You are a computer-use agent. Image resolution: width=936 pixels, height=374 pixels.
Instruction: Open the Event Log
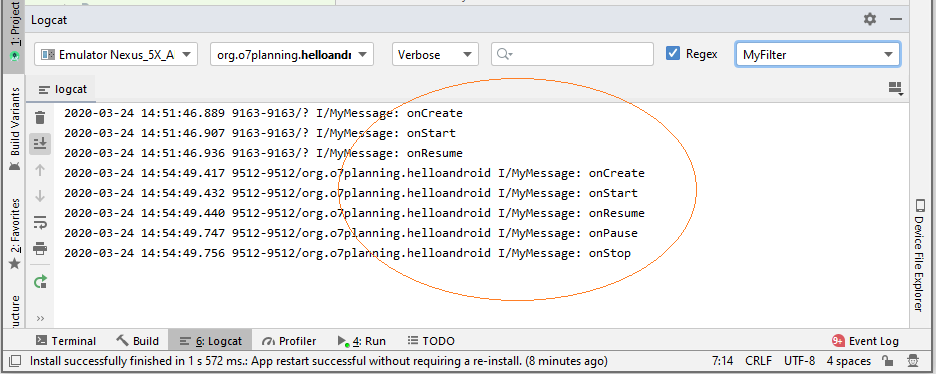tap(865, 341)
